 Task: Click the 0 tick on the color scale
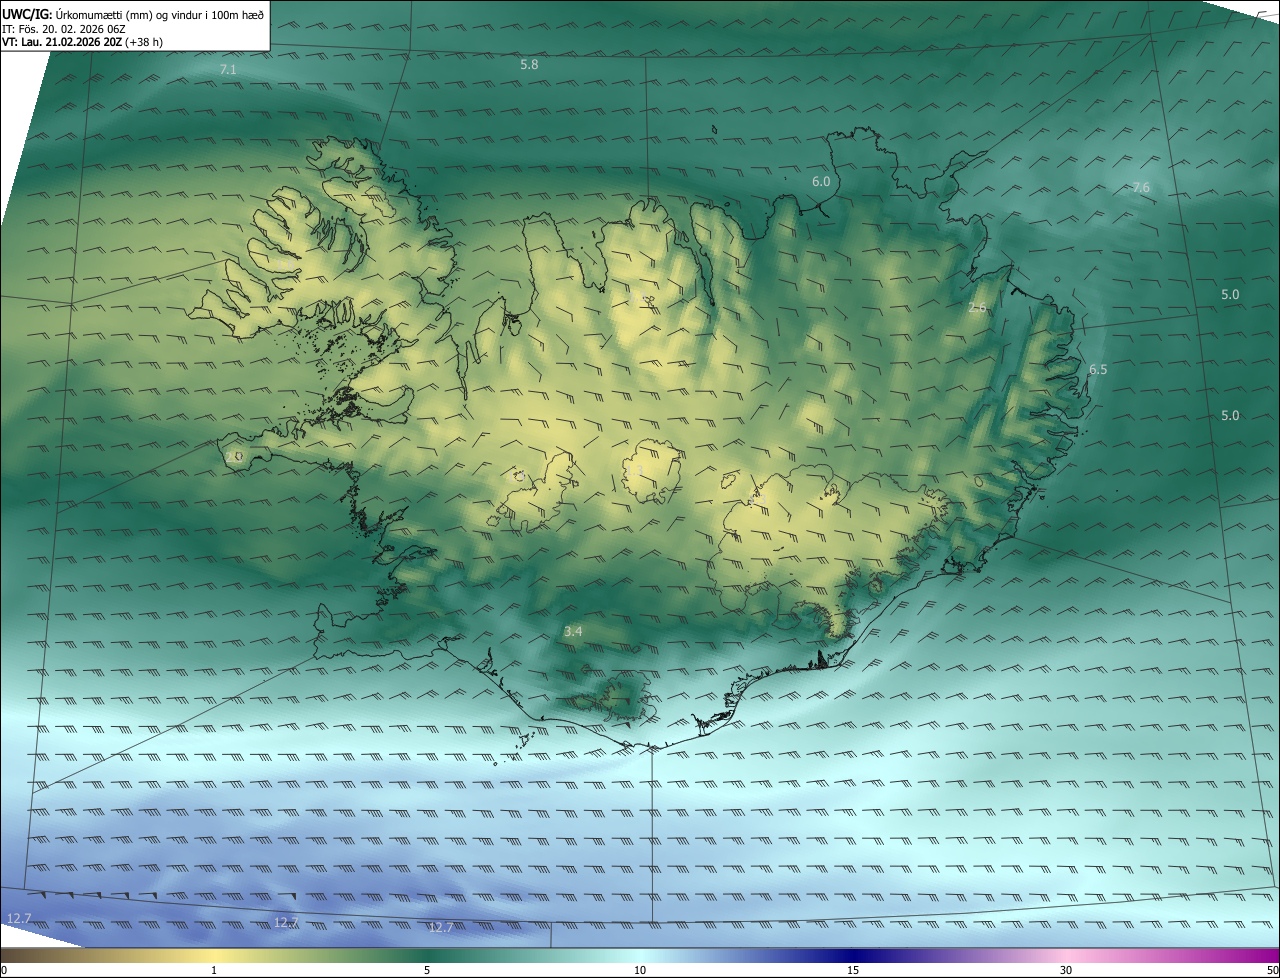[4, 970]
